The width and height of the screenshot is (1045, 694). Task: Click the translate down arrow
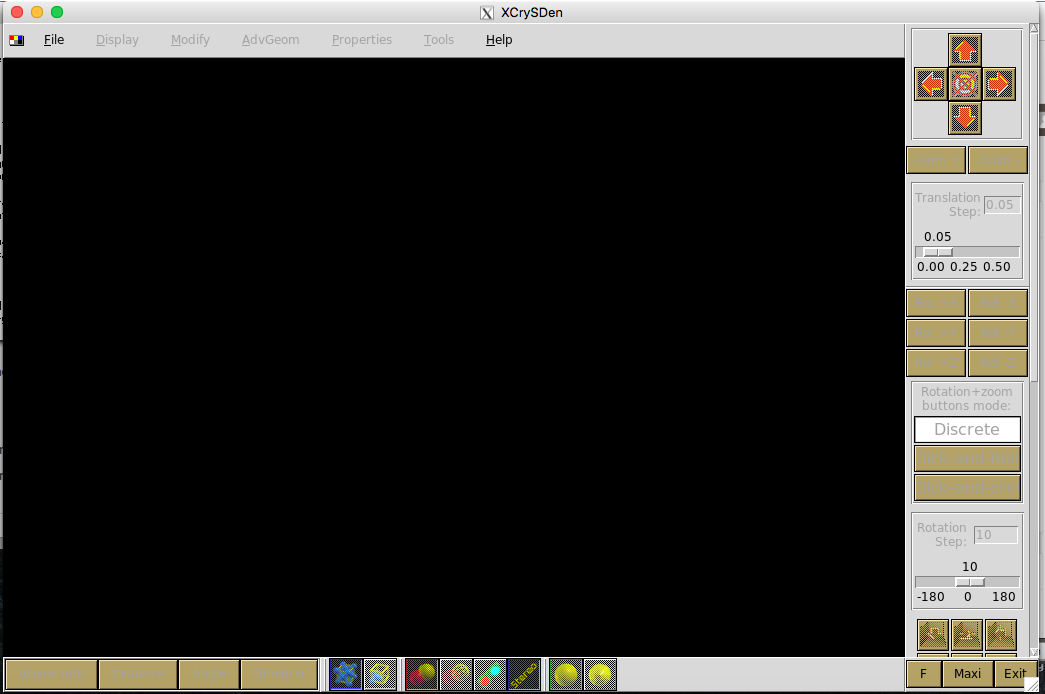(x=964, y=118)
